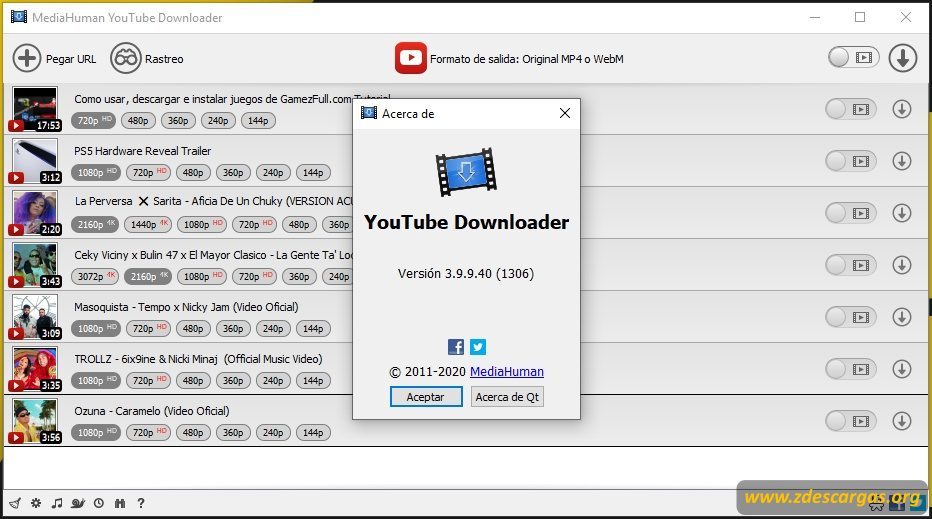The width and height of the screenshot is (932, 519).
Task: Click the Aceptar button
Action: point(426,397)
